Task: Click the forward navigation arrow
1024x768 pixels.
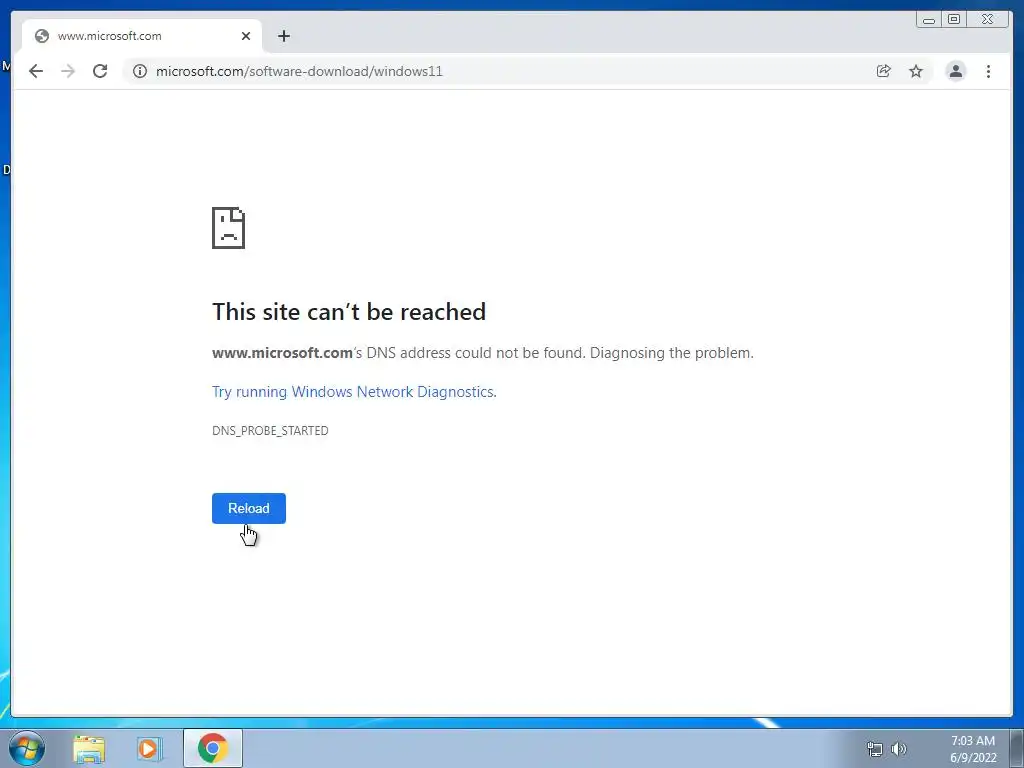Action: 68,71
